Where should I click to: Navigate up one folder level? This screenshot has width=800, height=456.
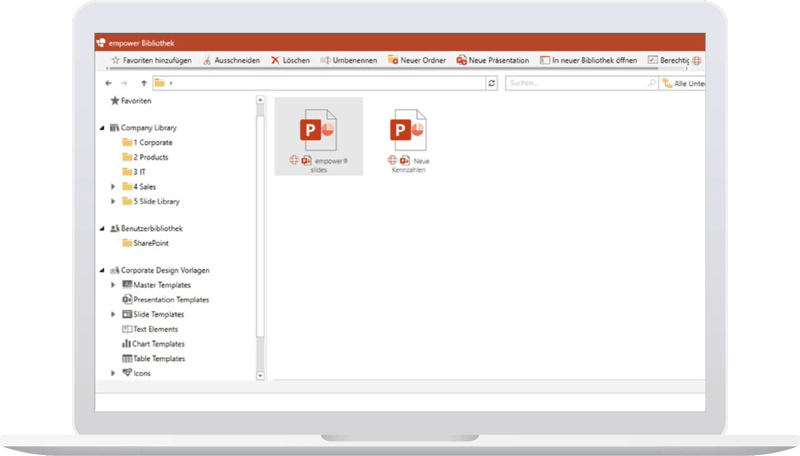pos(144,83)
